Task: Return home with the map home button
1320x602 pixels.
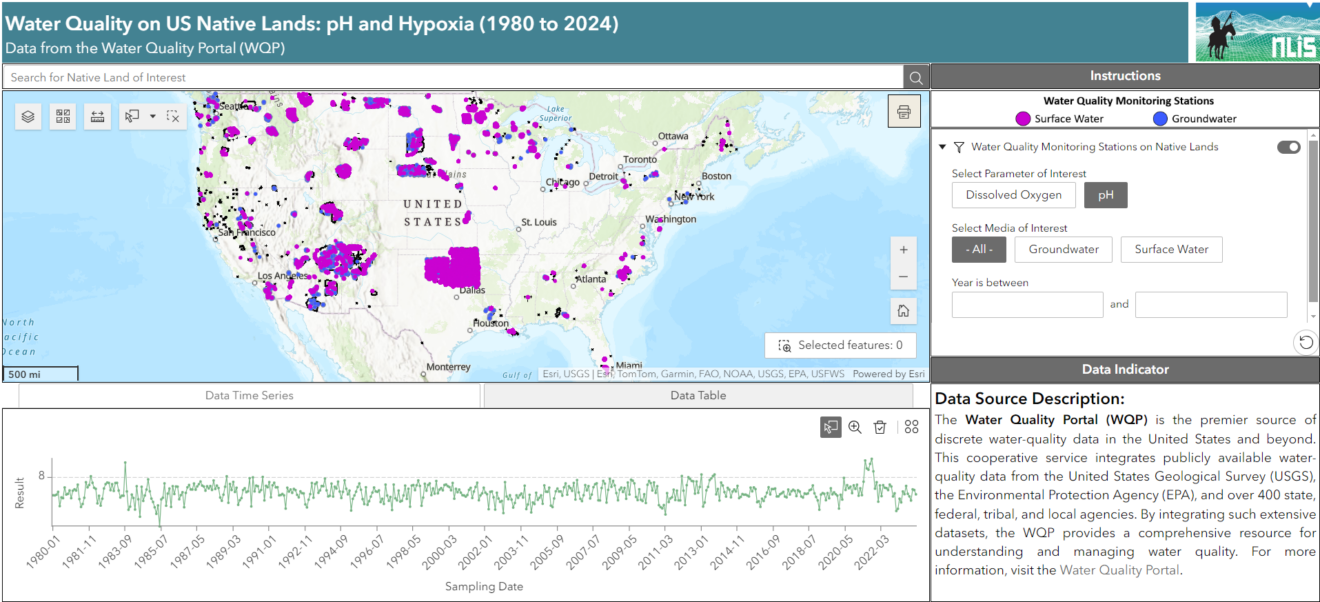Action: tap(903, 310)
